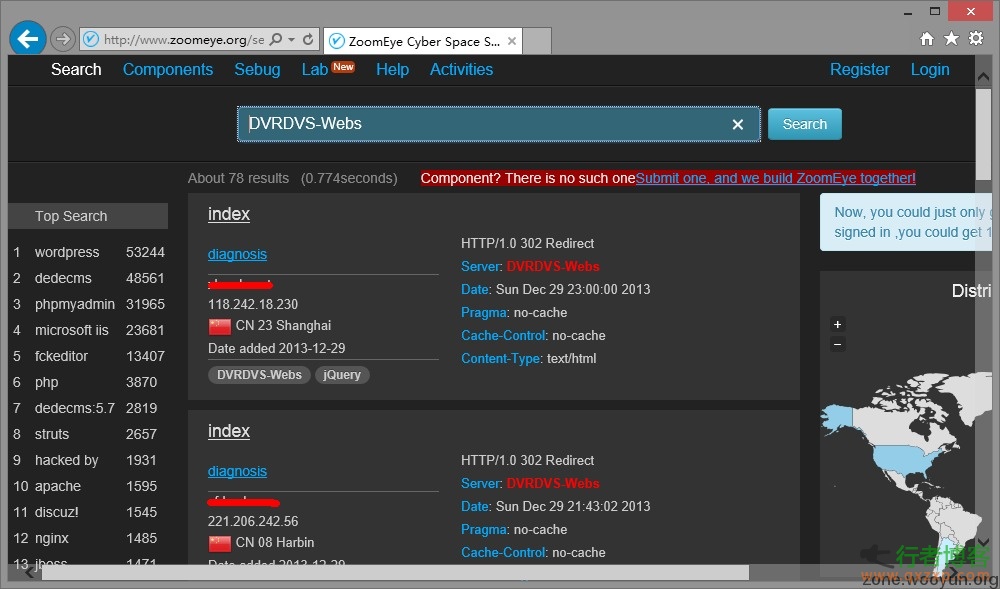Open a new blank browser tab
Viewport: 1000px width, 589px height.
537,41
